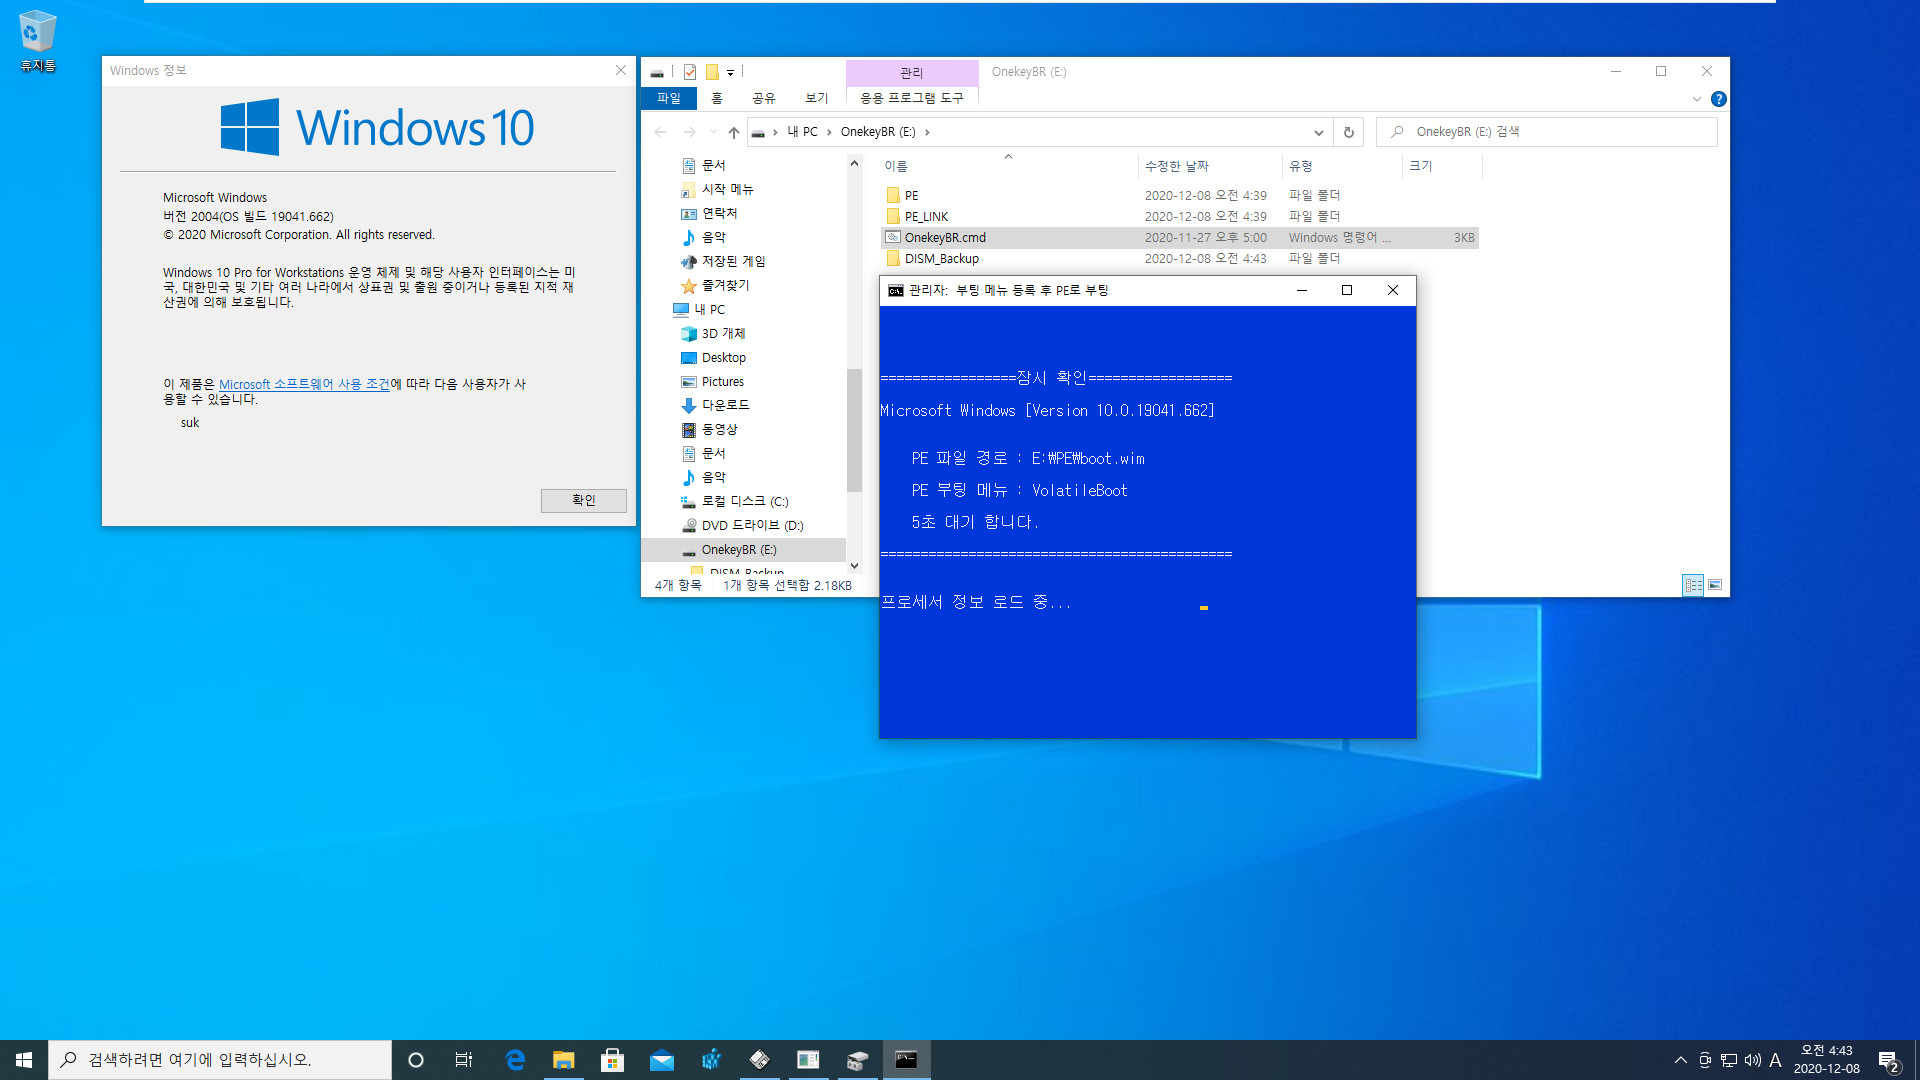Open 3D 개체 in navigation pane
Screen dimensions: 1920x1080
[x=723, y=333]
